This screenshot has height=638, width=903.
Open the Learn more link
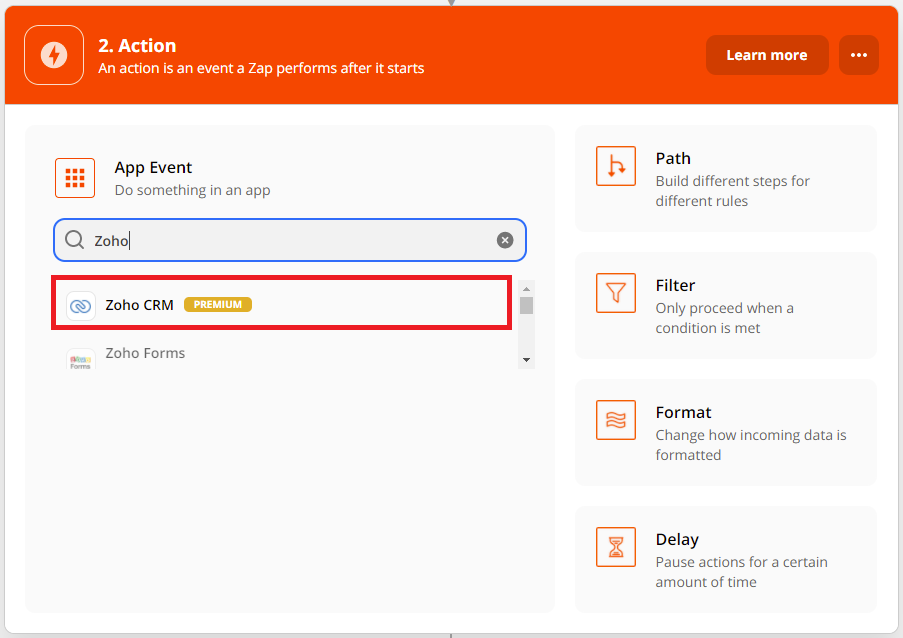tap(767, 55)
